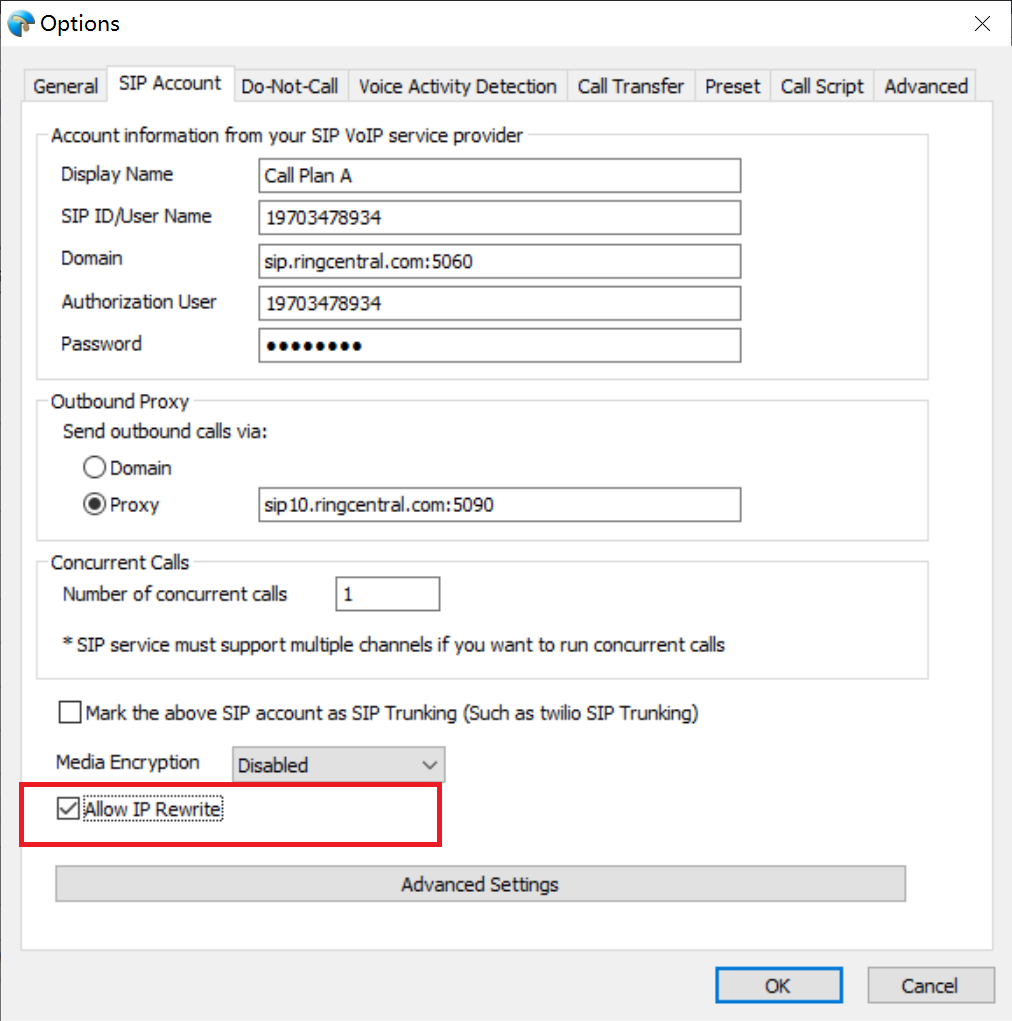This screenshot has width=1012, height=1021.
Task: Open the Do-Not-Call tab
Action: pos(289,86)
